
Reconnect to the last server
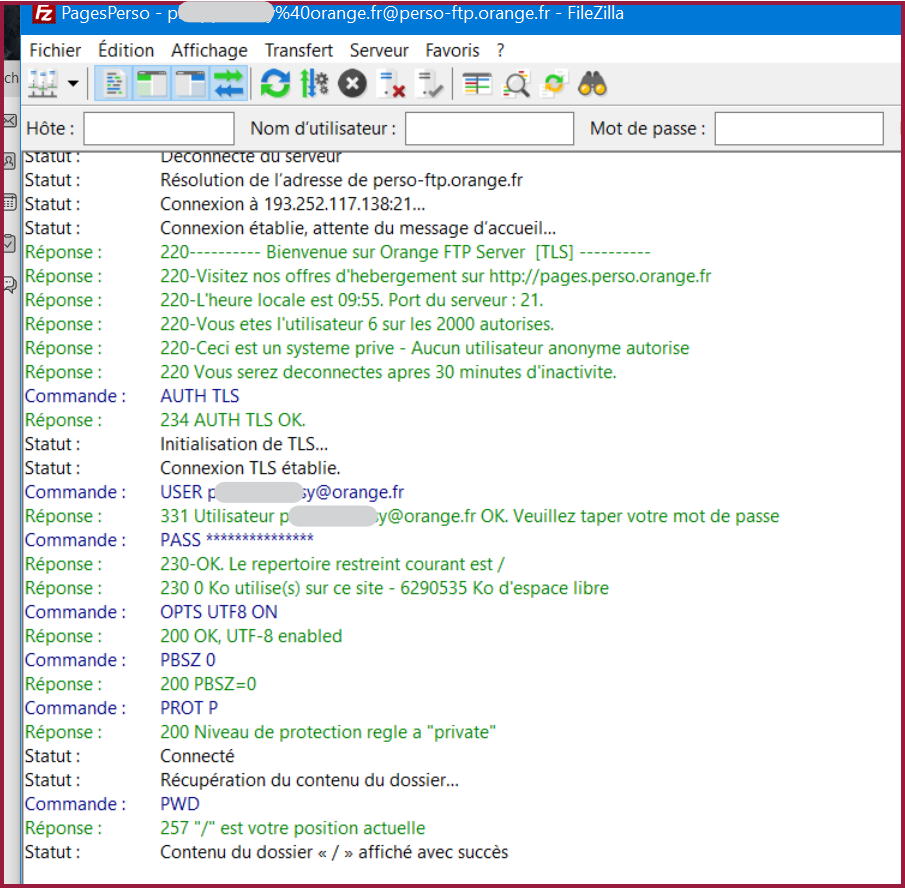coord(429,85)
